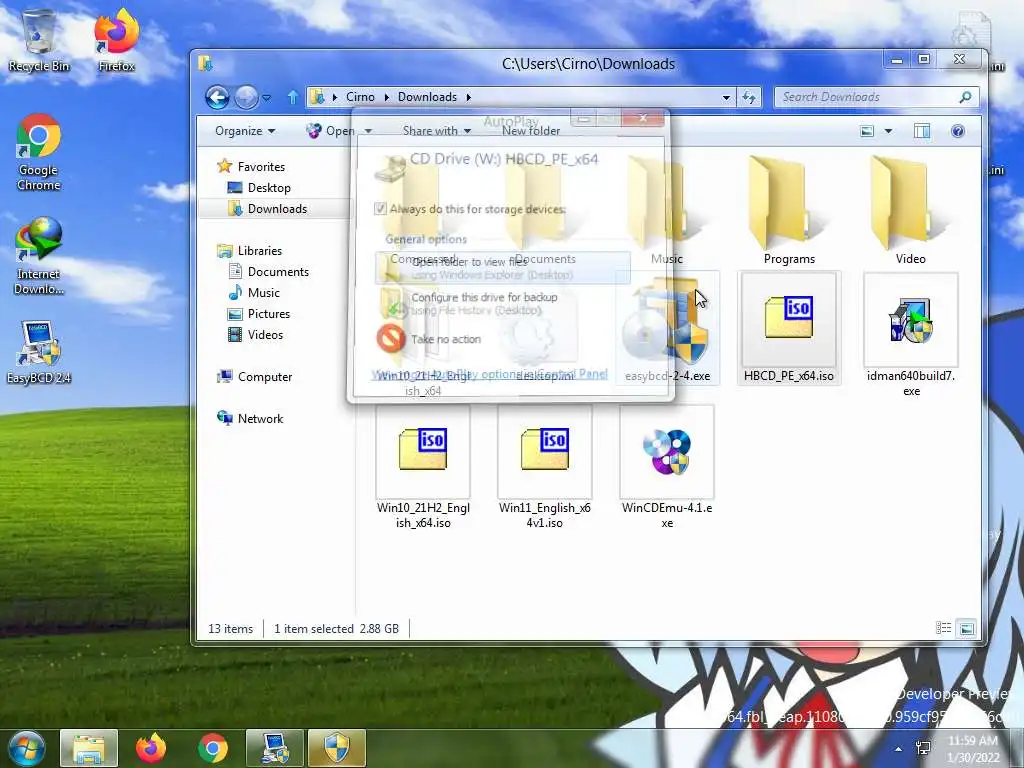Launch the EasyBCD 2.4 desktop shortcut
Viewport: 1024px width, 768px height.
[39, 351]
